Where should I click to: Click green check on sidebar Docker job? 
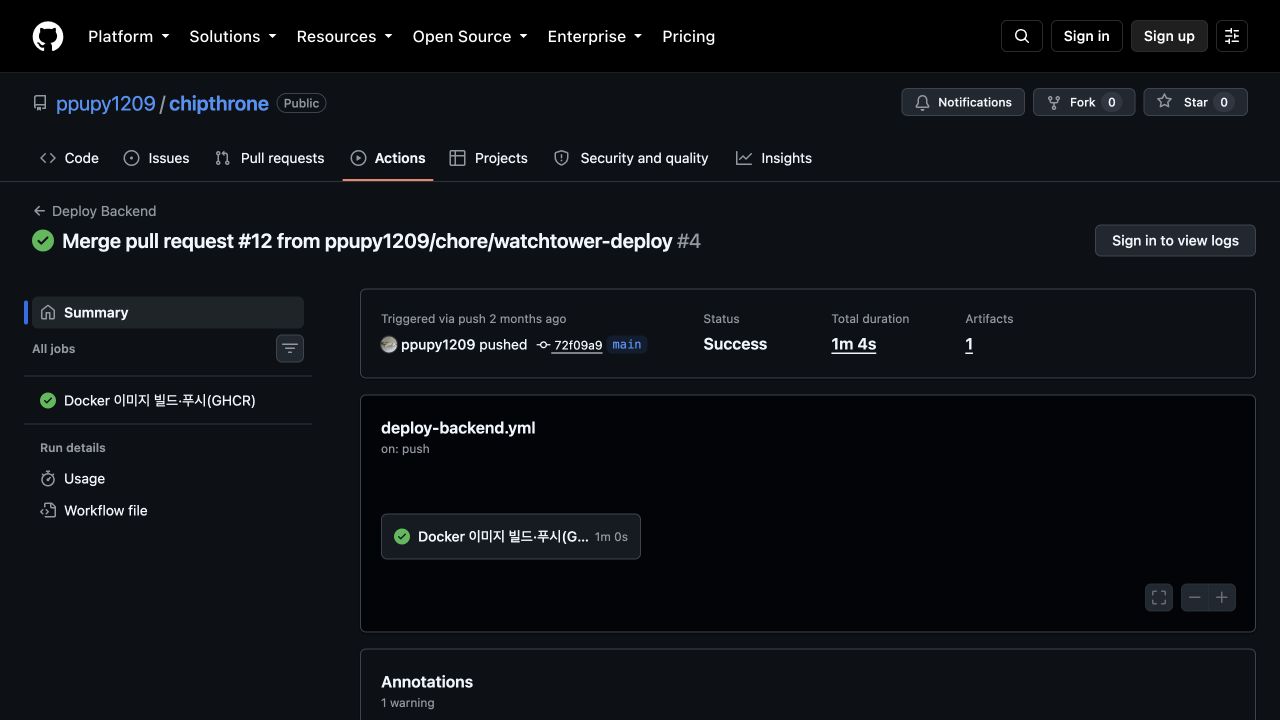click(x=48, y=400)
